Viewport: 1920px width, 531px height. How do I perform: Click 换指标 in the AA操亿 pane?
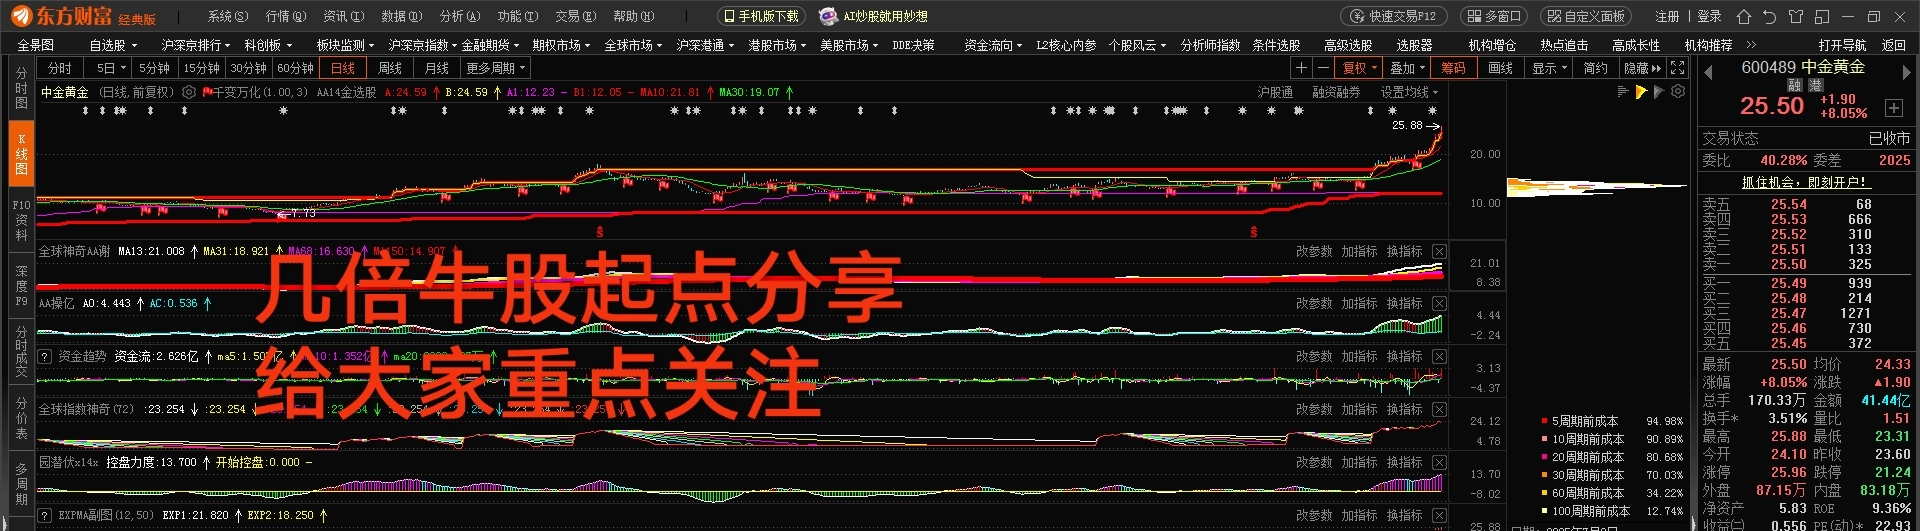tap(1404, 303)
